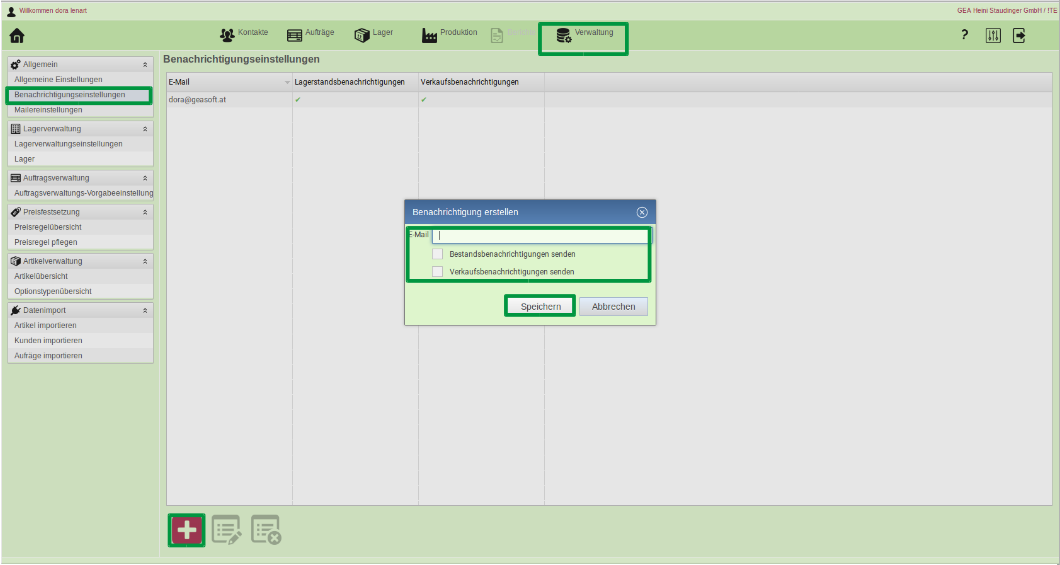This screenshot has width=1060, height=565.
Task: Open the E-Mail column header dropdown arrow
Action: tap(287, 82)
